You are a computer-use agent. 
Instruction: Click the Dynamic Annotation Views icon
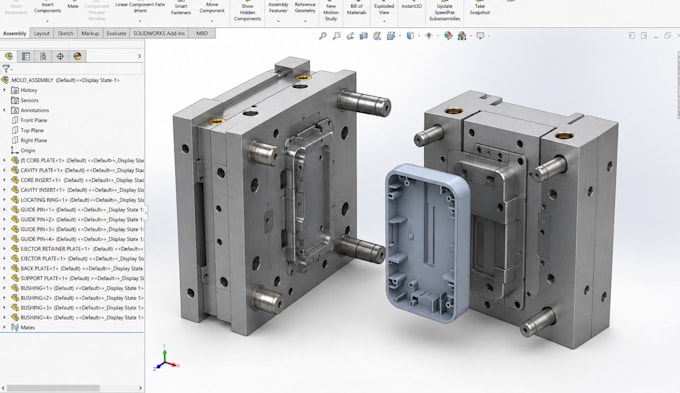point(377,36)
